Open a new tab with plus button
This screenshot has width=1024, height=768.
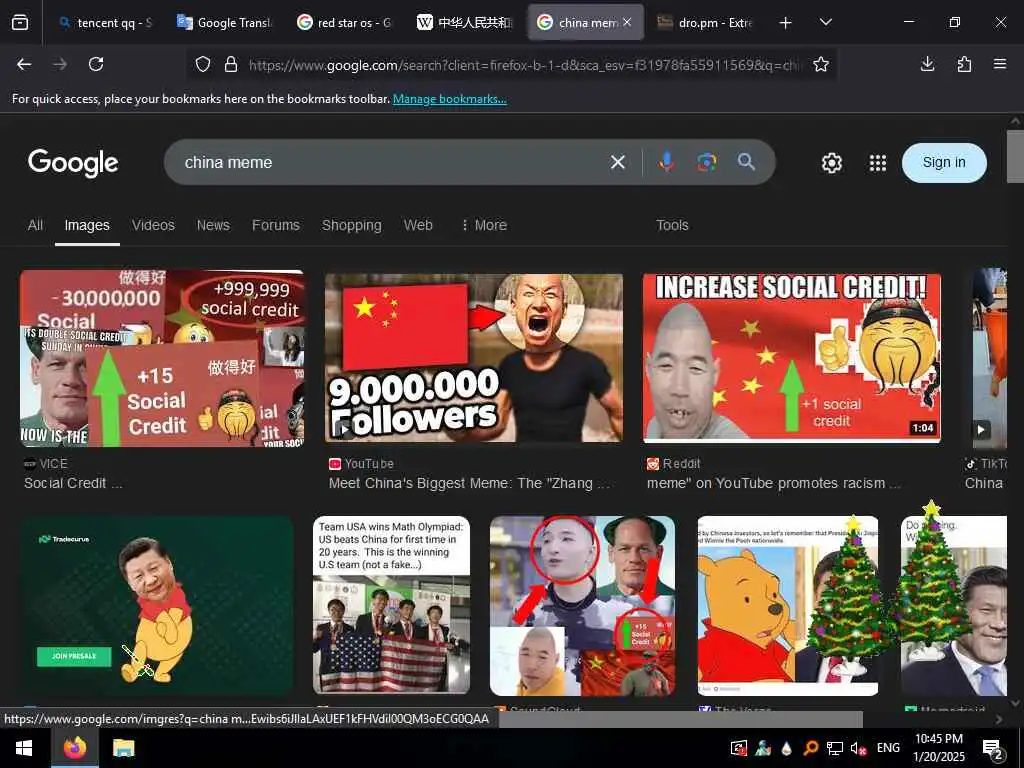pyautogui.click(x=786, y=23)
